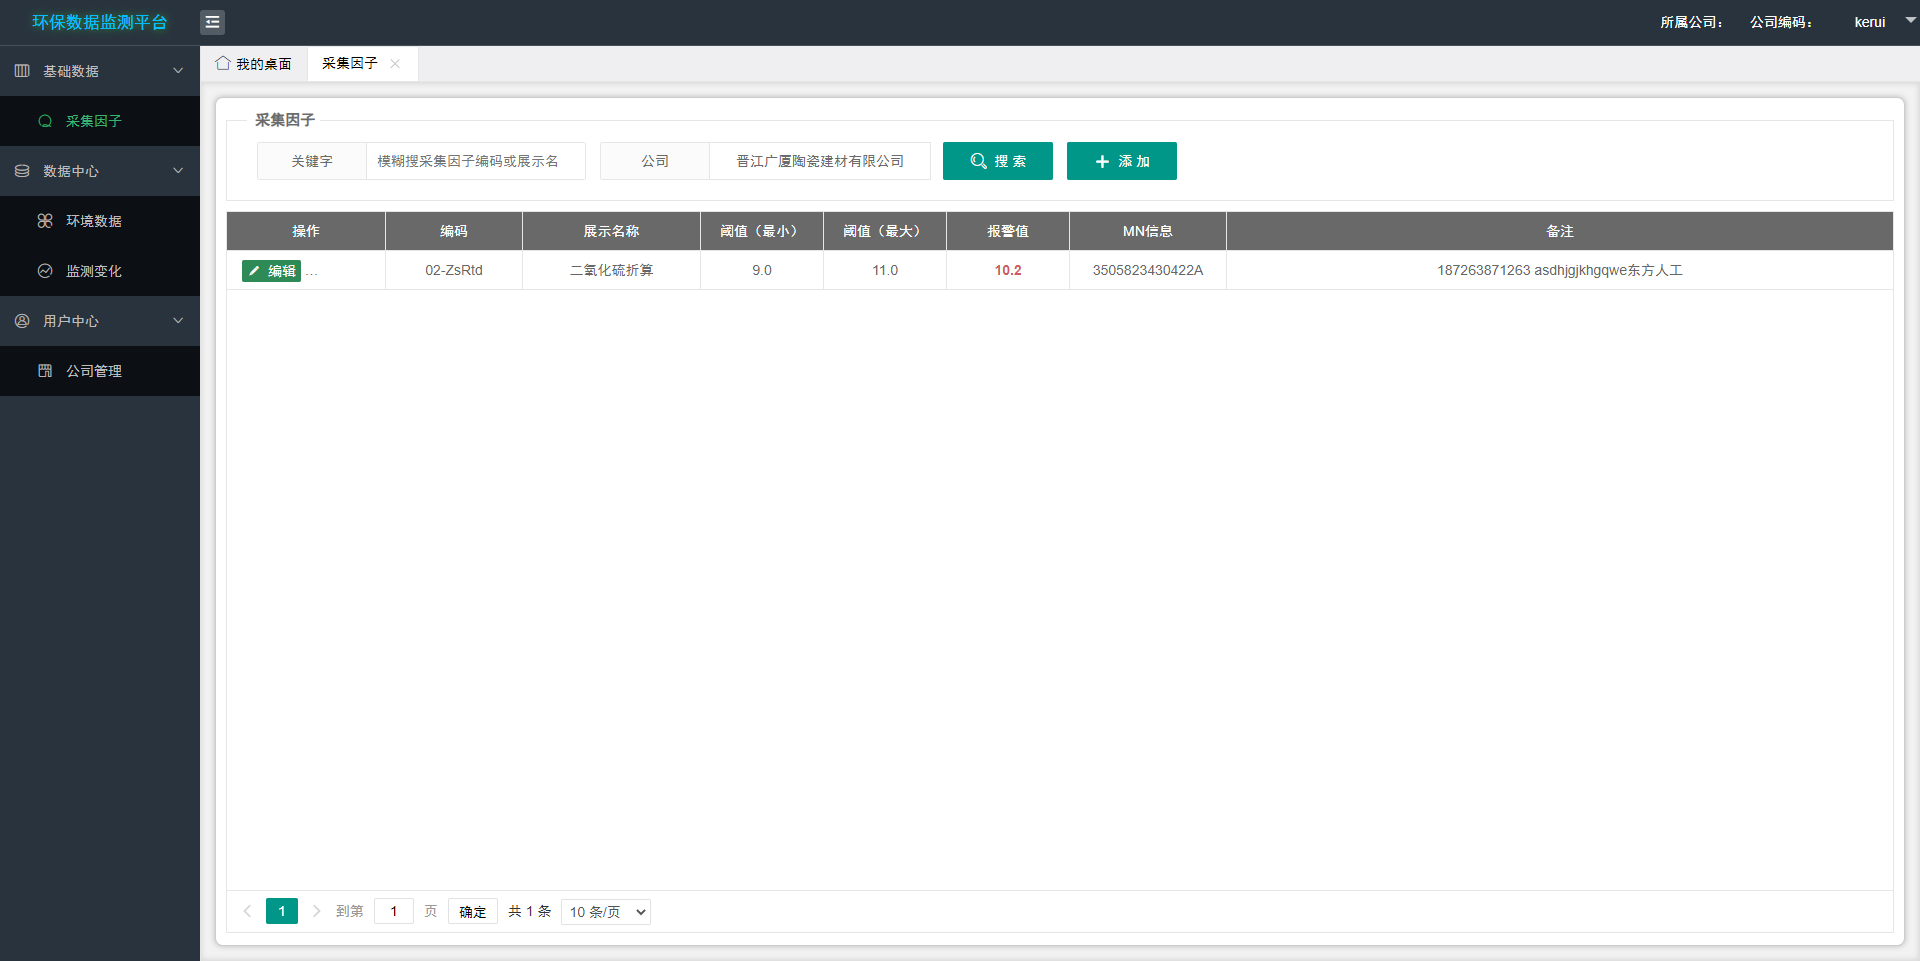Open the 公司 selection field

tap(819, 161)
